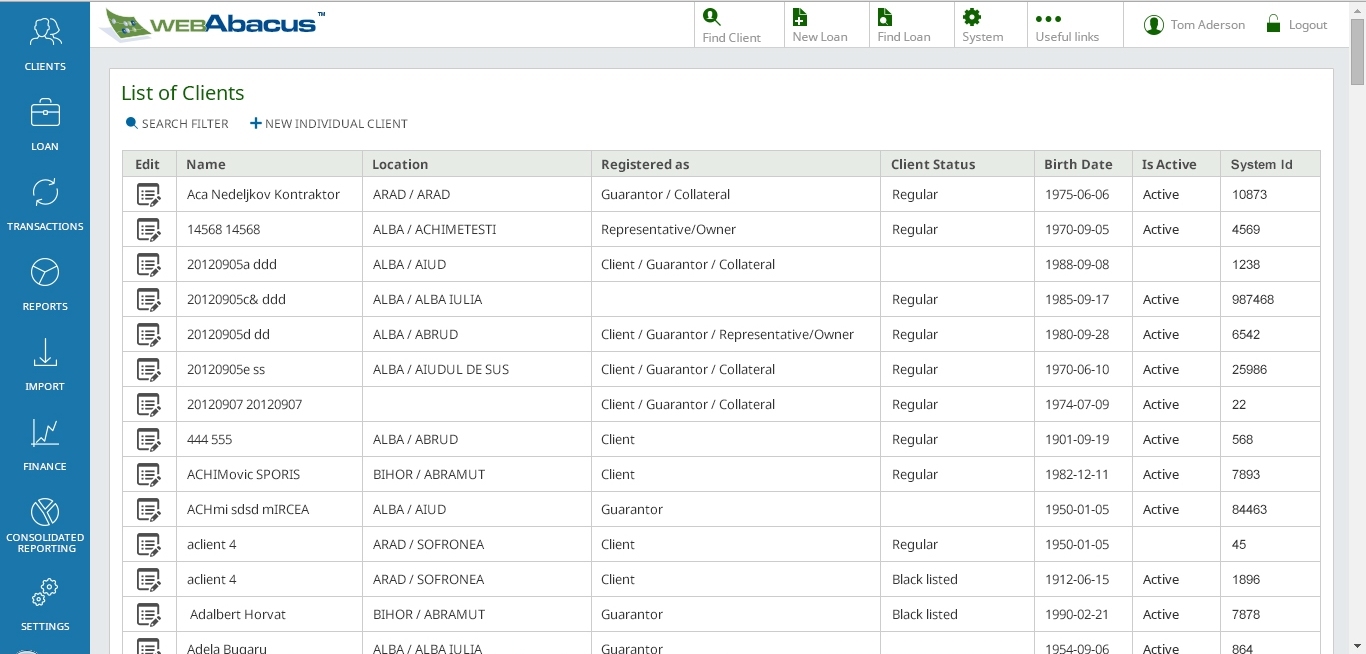Open the System menu in the top bar

click(982, 25)
